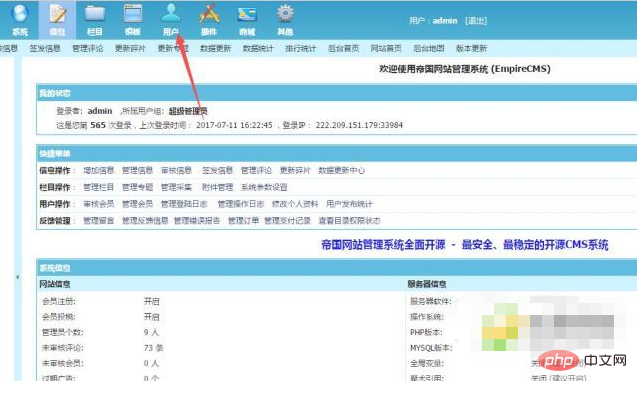This screenshot has width=637, height=393.
Task: Open 管理栏目 quick link
Action: tap(99, 187)
